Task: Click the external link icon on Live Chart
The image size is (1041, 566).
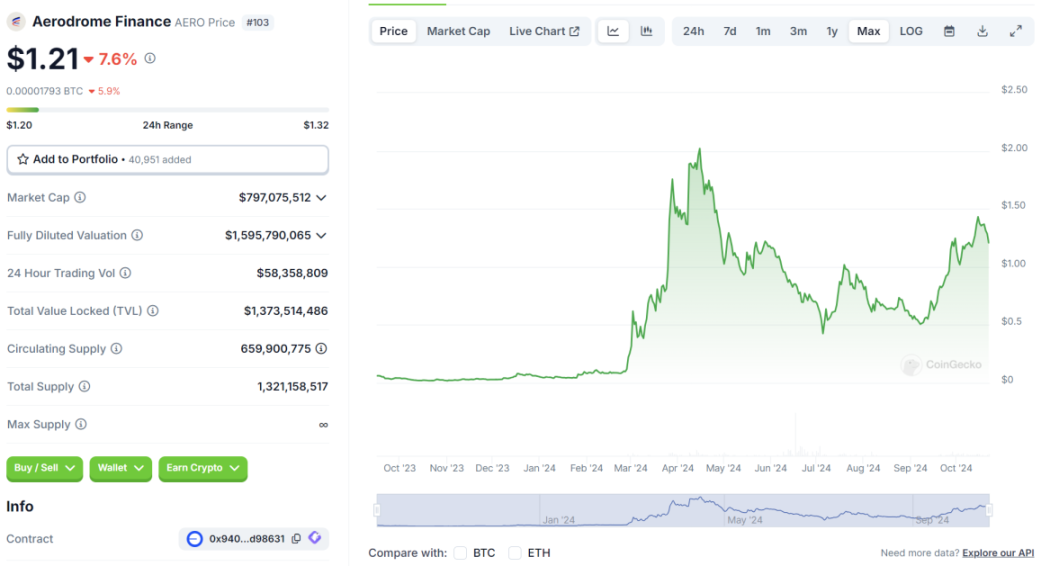Action: [574, 31]
